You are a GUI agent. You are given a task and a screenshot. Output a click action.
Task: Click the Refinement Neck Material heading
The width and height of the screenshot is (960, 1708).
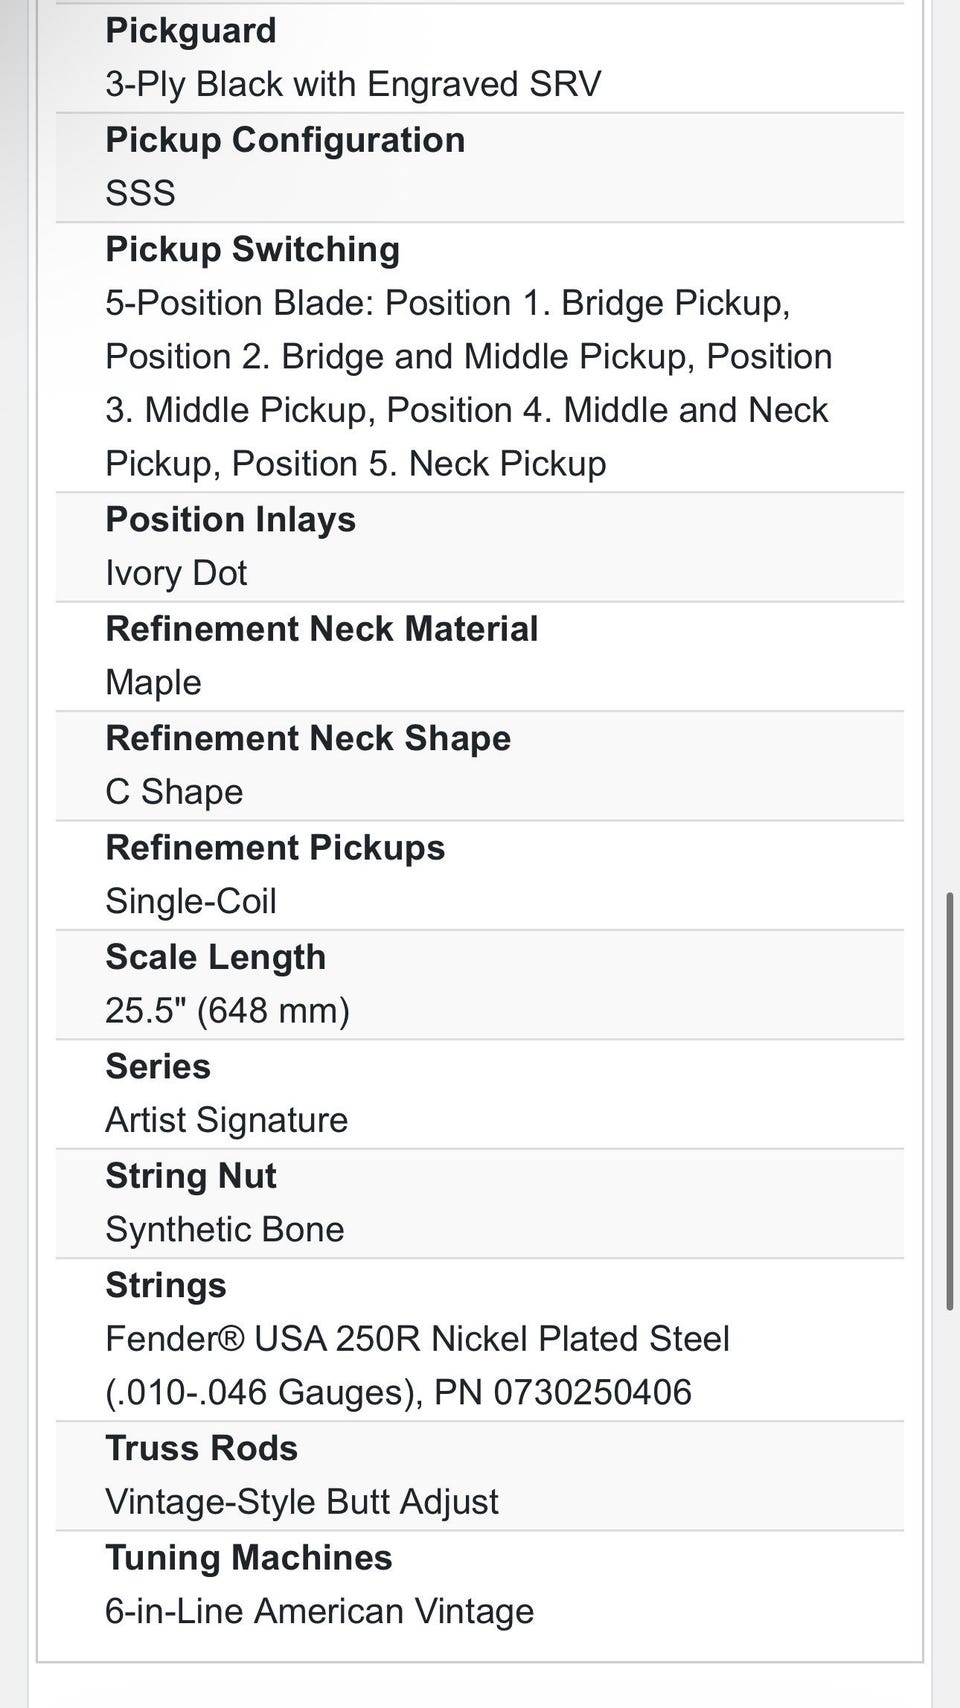pyautogui.click(x=321, y=629)
